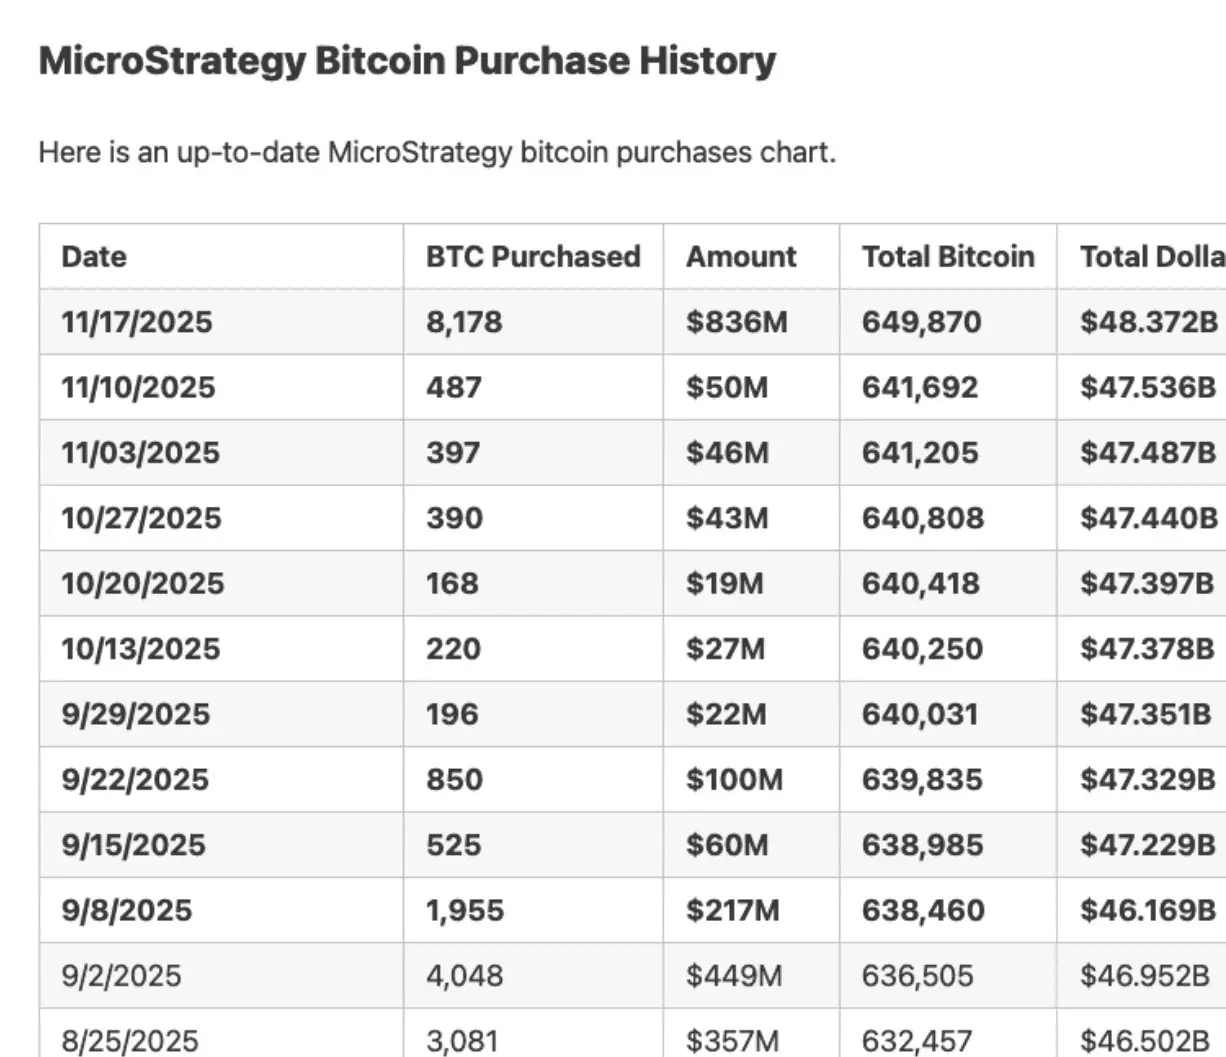
Task: Select the 11/17/2025 date cell
Action: pyautogui.click(x=137, y=322)
